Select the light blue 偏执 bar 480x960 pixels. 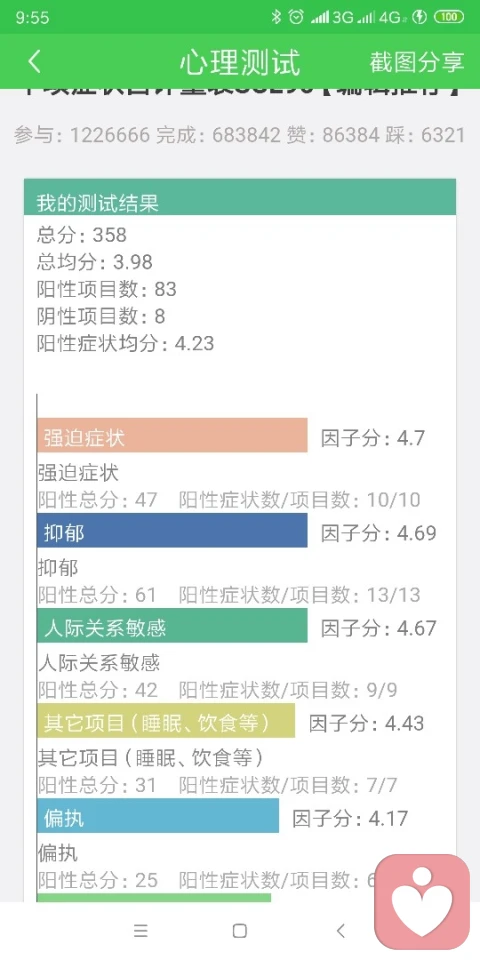[x=158, y=816]
